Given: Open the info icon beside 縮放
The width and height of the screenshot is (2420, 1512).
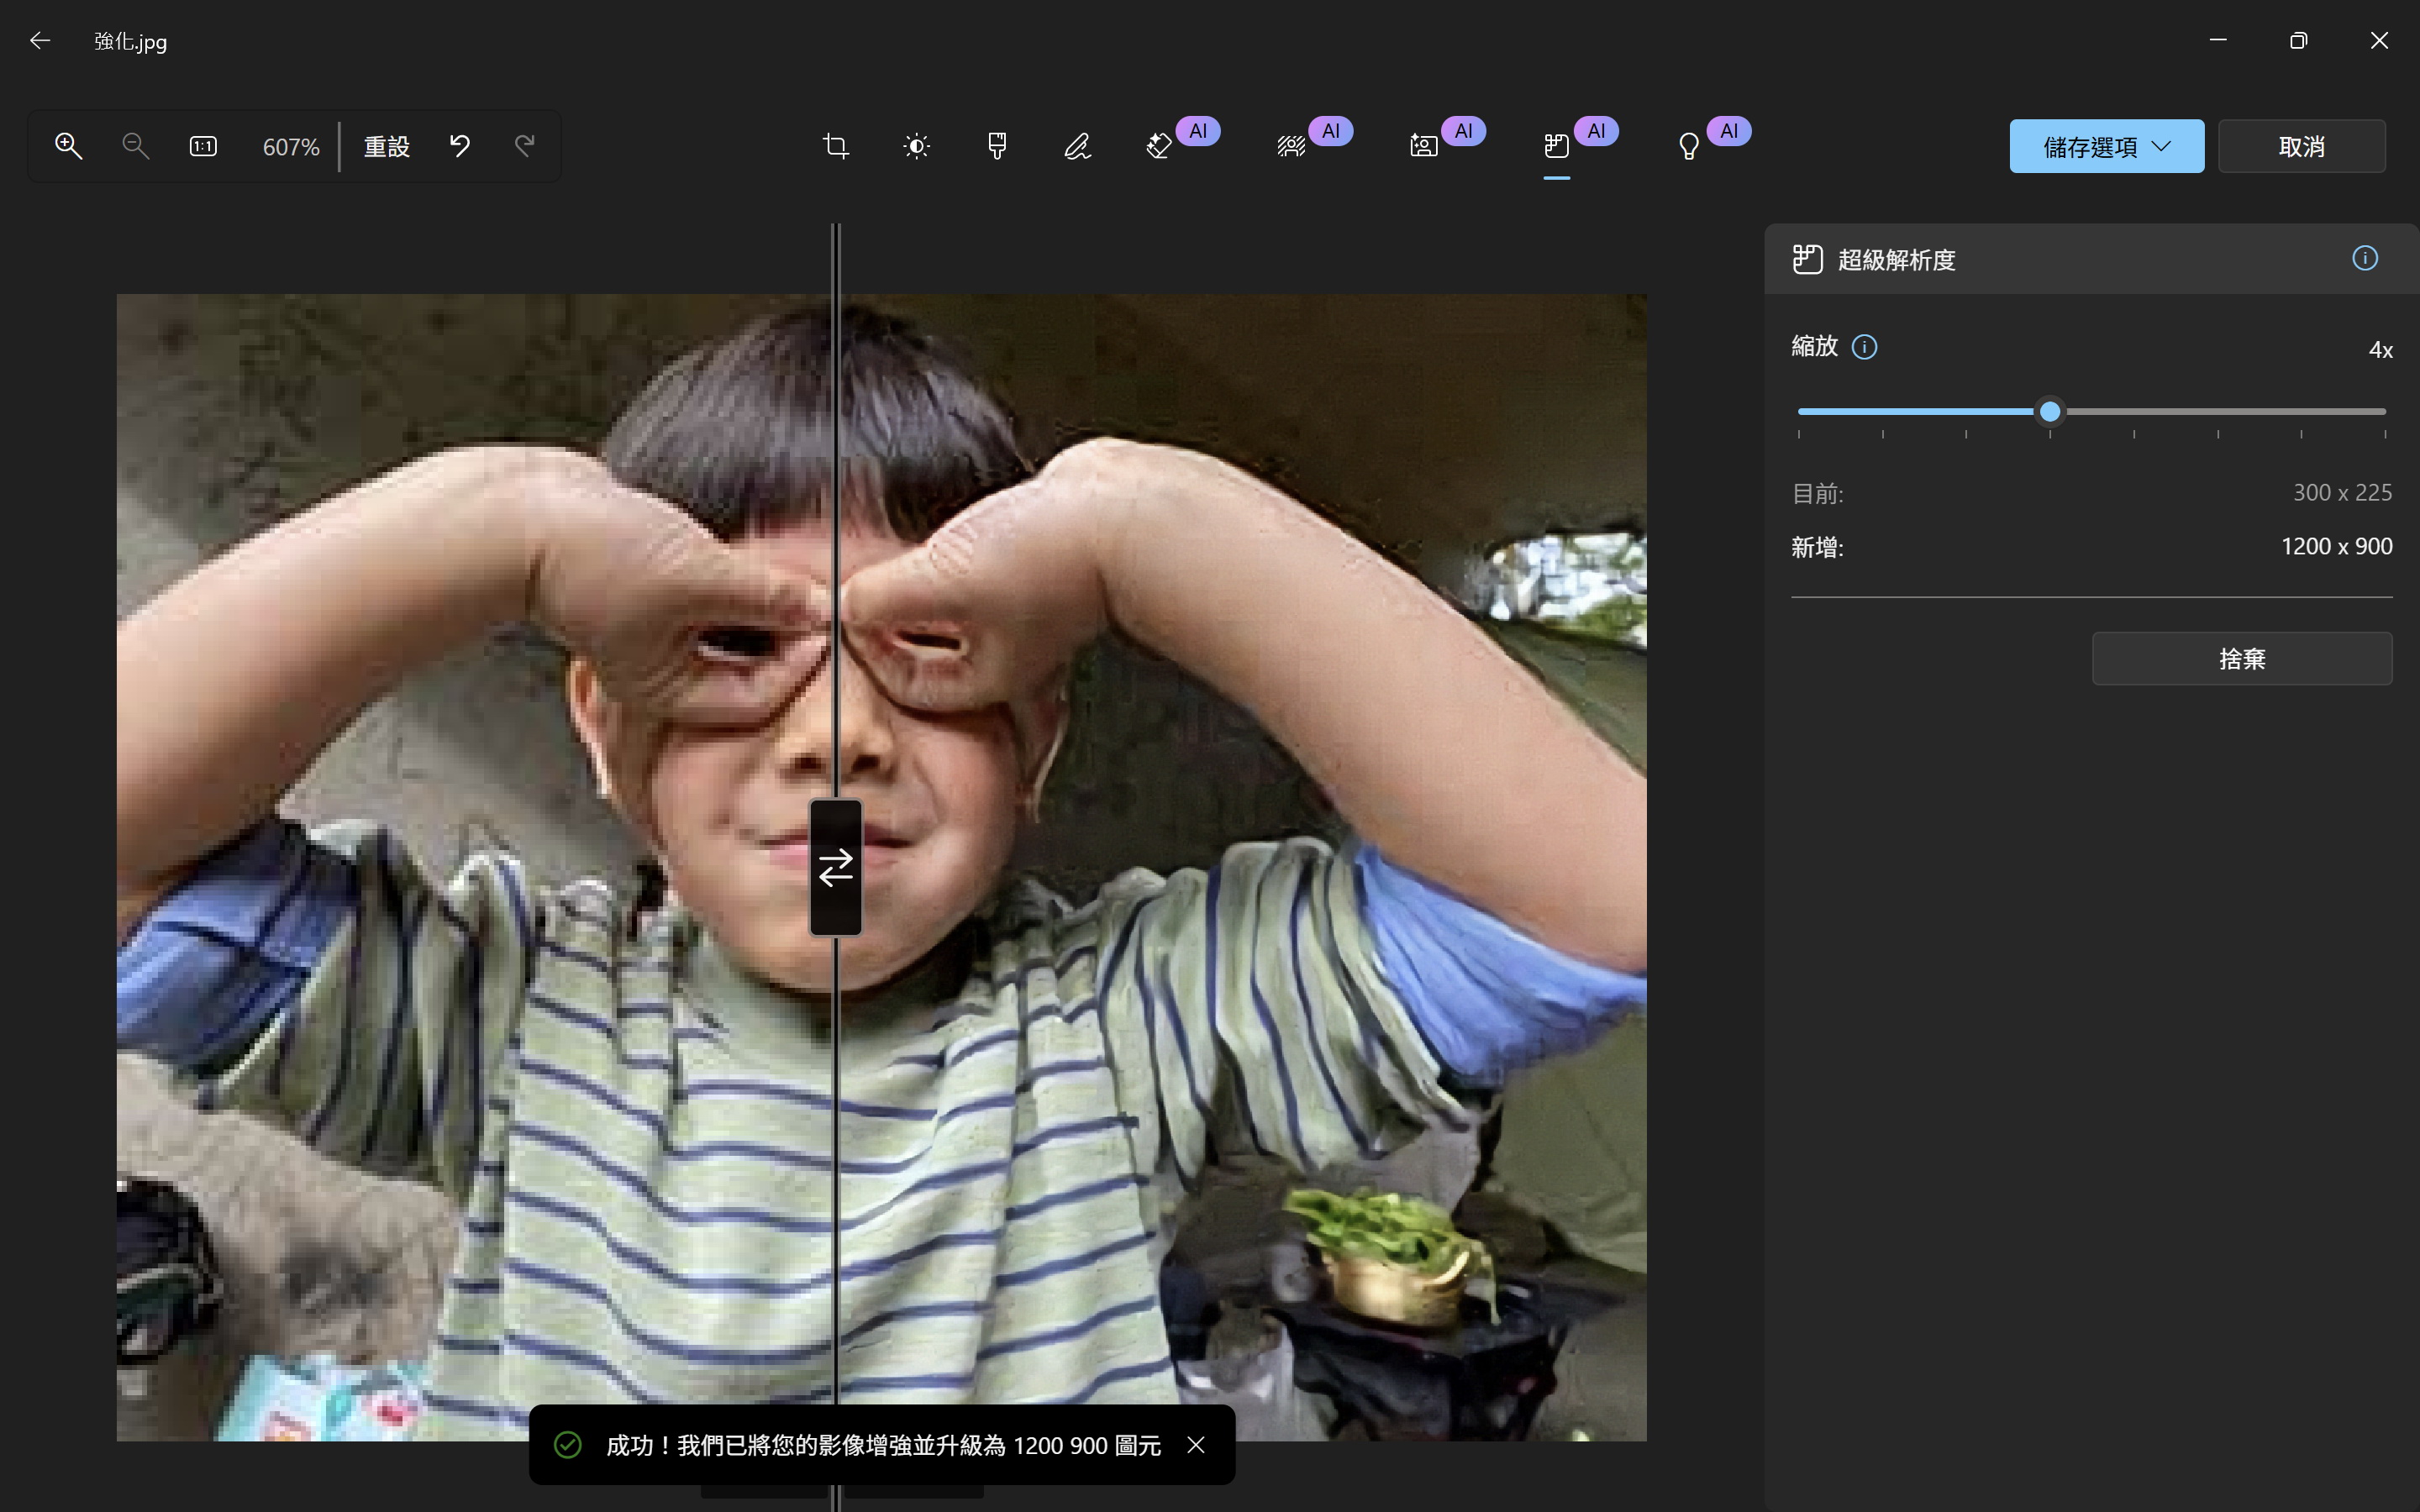Looking at the screenshot, I should [1864, 347].
